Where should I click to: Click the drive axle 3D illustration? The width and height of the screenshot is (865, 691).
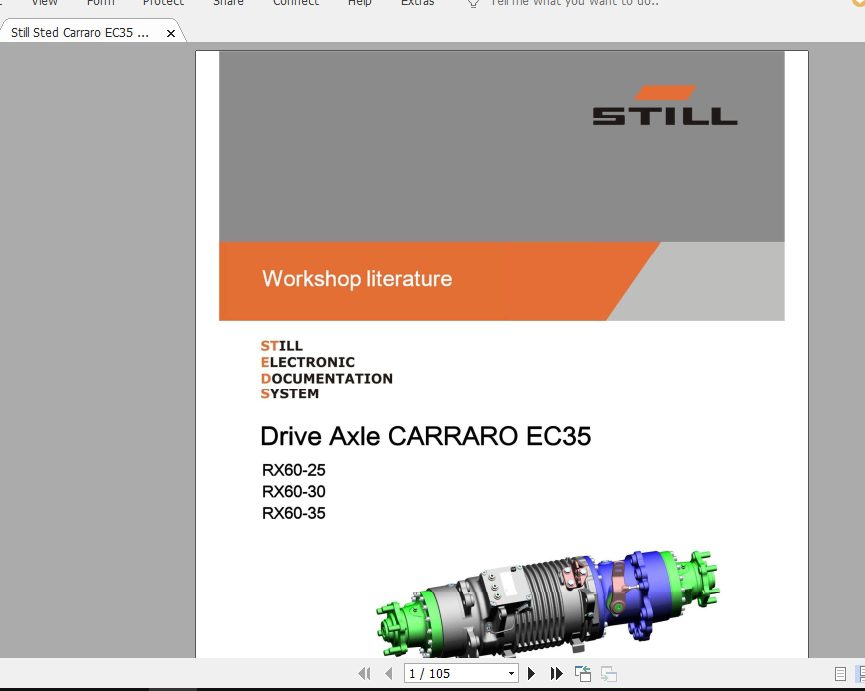(548, 604)
